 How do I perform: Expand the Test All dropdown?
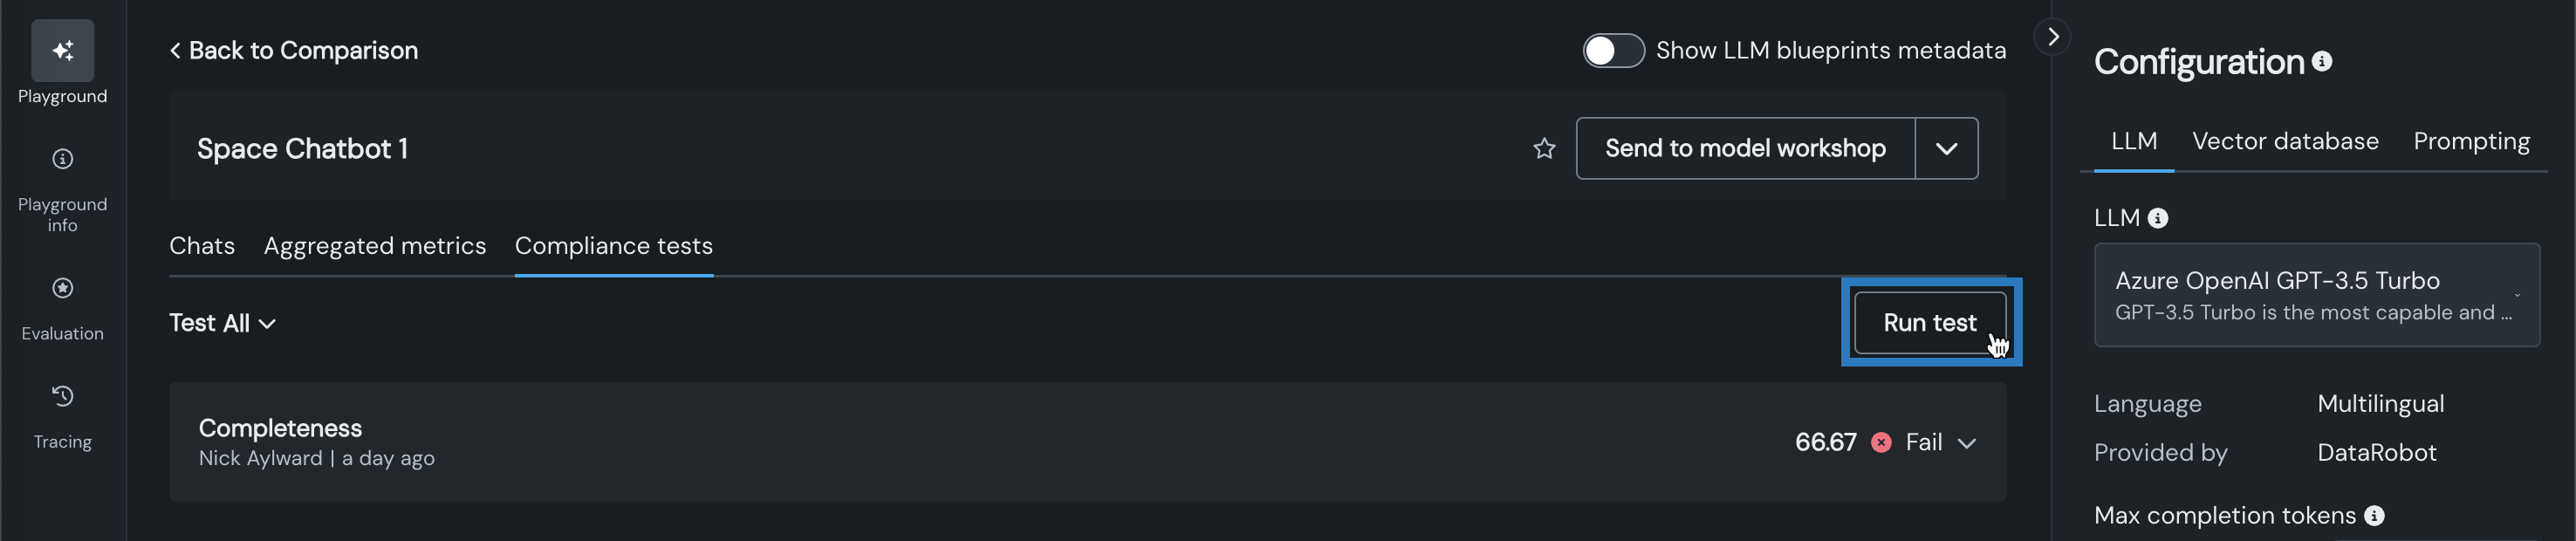(x=222, y=323)
